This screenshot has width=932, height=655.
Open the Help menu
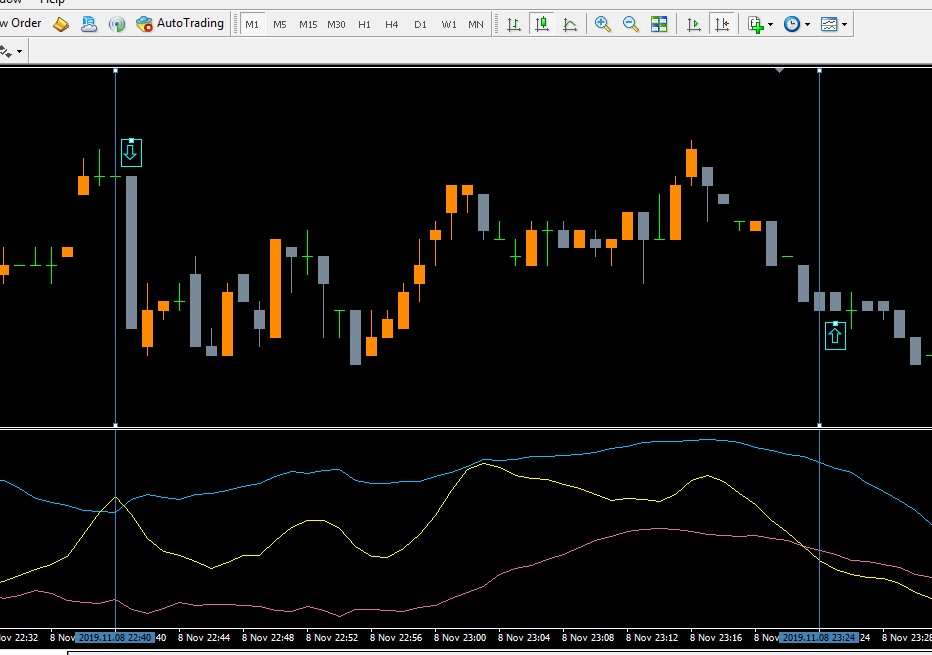[x=52, y=2]
